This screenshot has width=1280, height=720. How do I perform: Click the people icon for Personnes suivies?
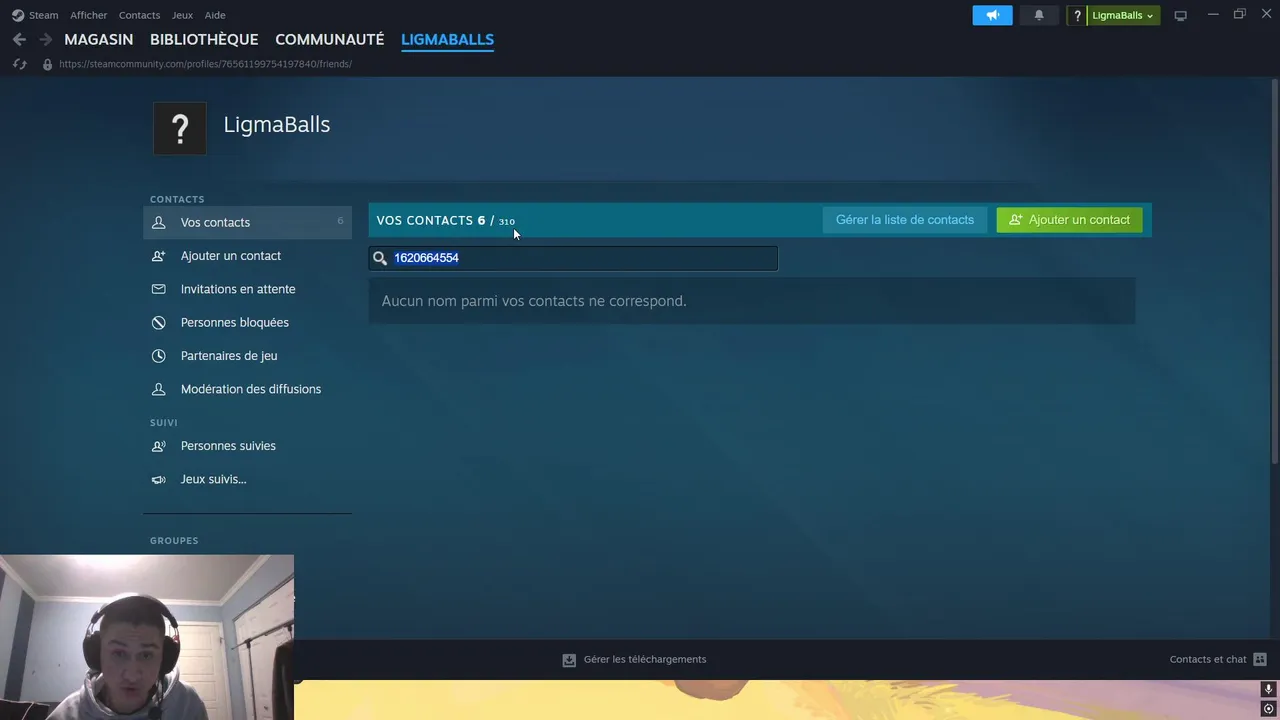click(x=158, y=446)
